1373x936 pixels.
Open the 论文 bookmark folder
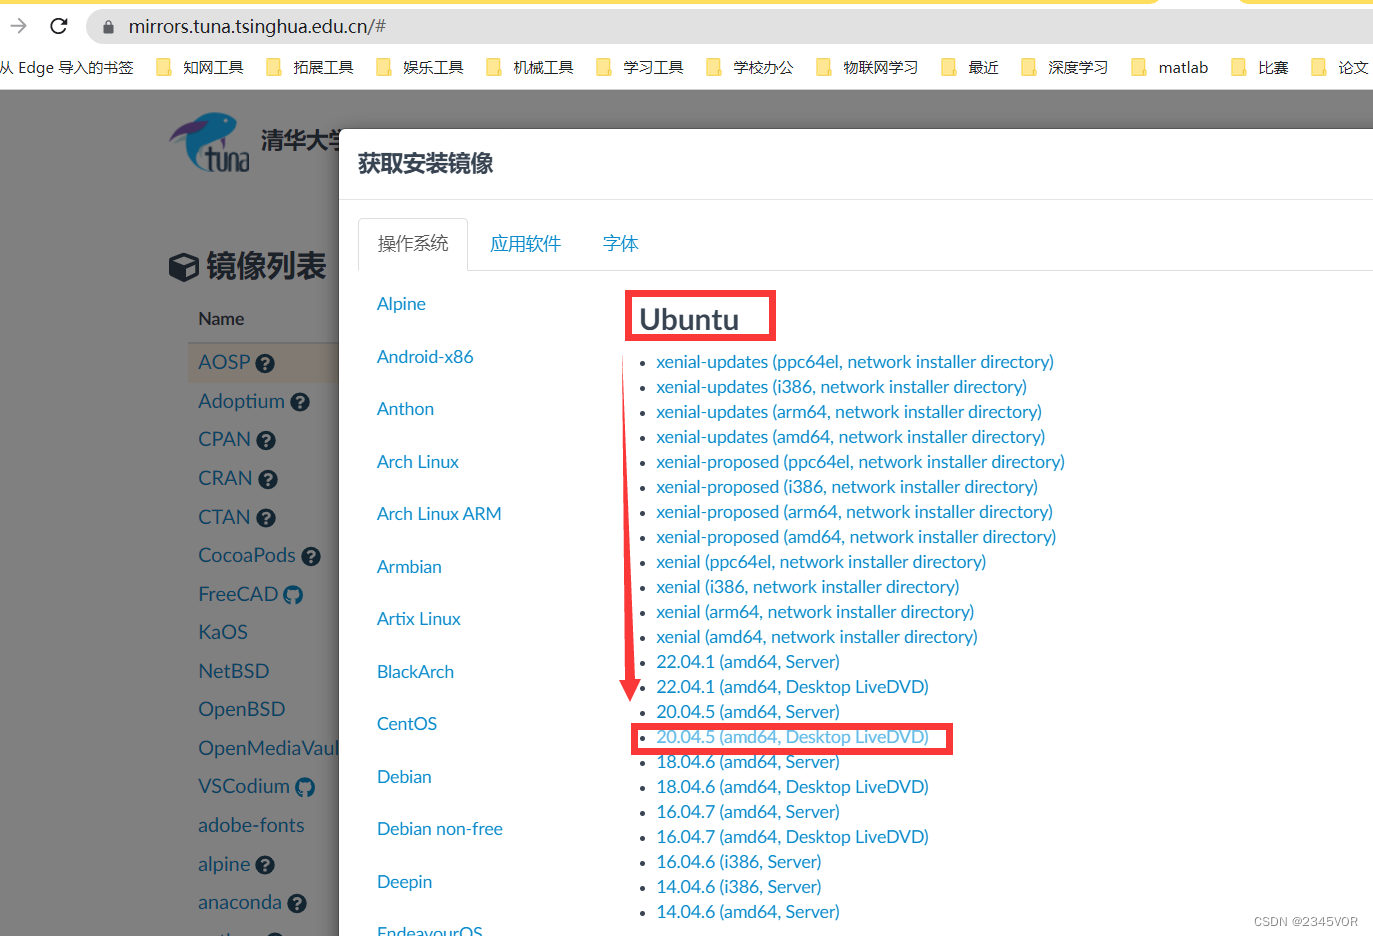click(x=1340, y=67)
